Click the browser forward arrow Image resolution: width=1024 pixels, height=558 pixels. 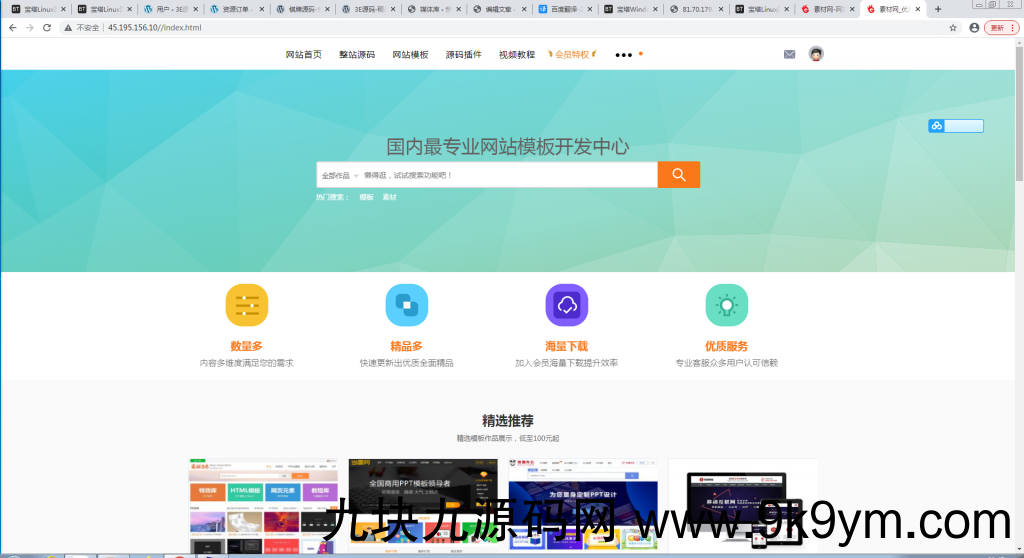click(29, 27)
